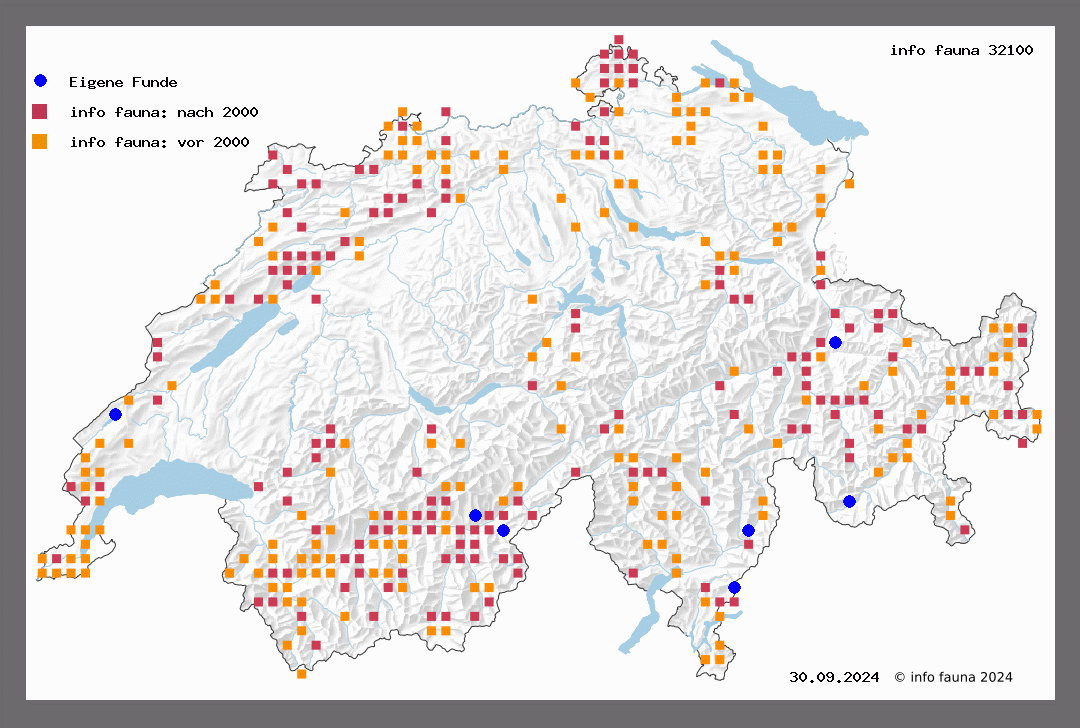Select the westernmost blue Eigene Funde marker
This screenshot has height=728, width=1080.
(115, 414)
